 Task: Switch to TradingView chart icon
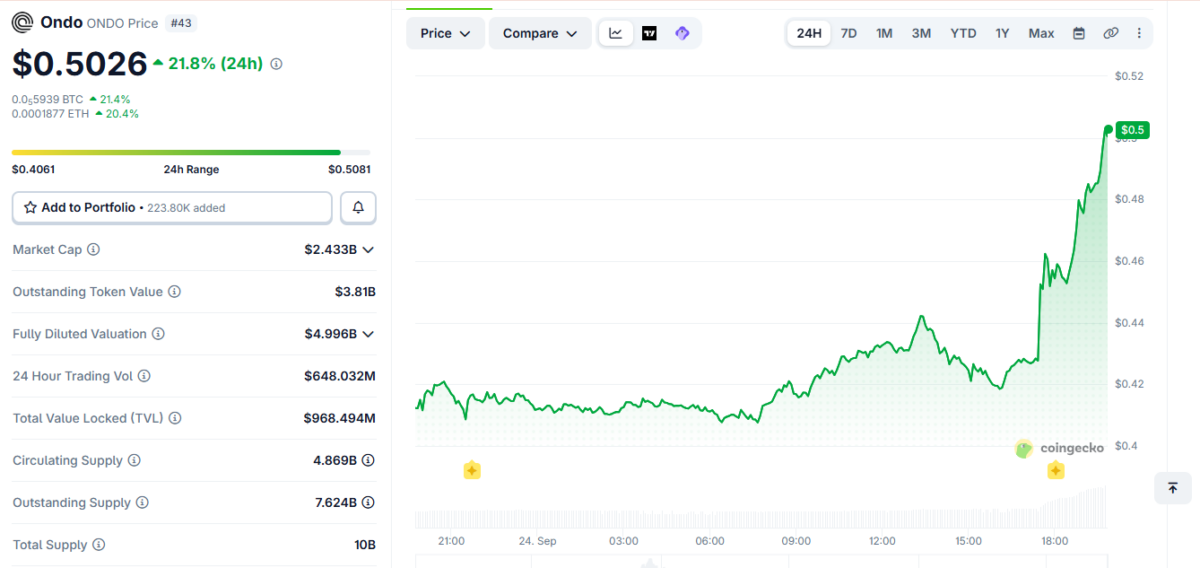[x=649, y=33]
